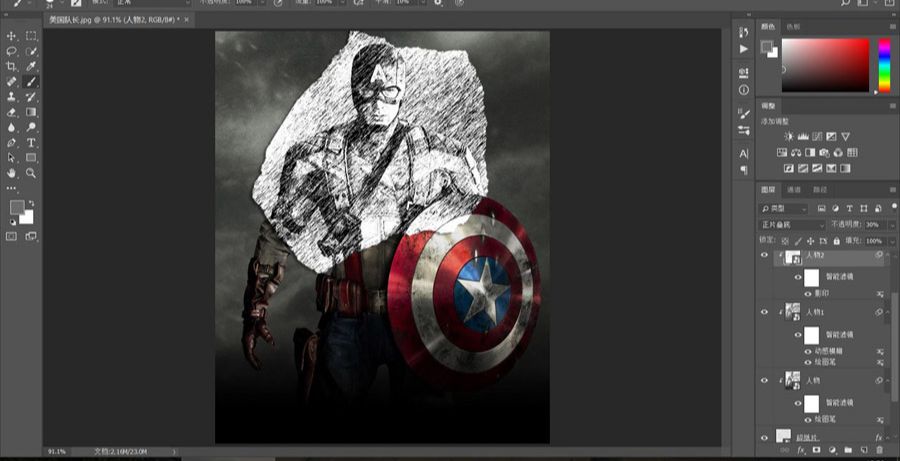Select the Gradient tool

[31, 112]
